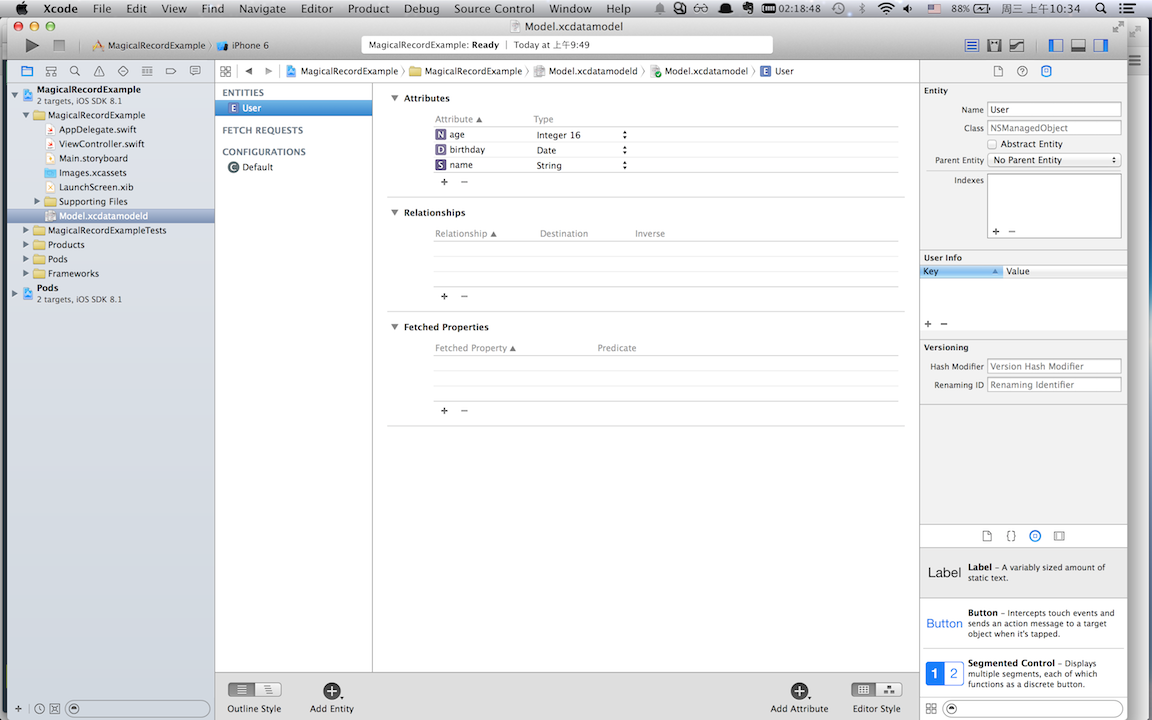Show the Report navigator
Image resolution: width=1152 pixels, height=720 pixels.
pyautogui.click(x=195, y=71)
